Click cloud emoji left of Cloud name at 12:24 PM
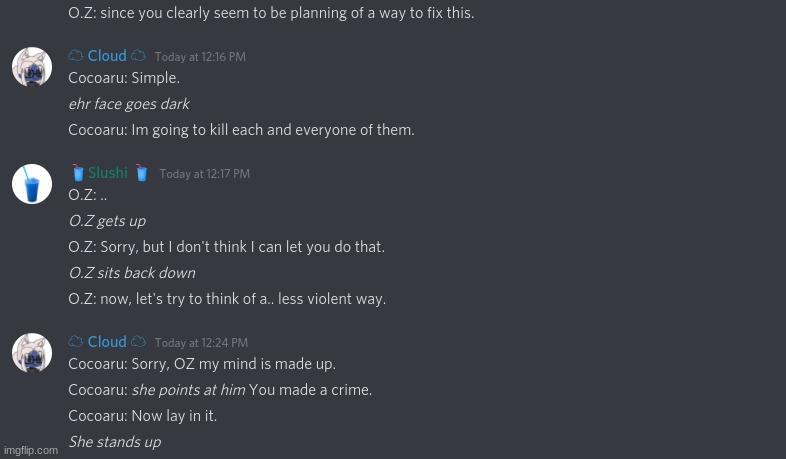The height and width of the screenshot is (459, 786). (x=76, y=342)
